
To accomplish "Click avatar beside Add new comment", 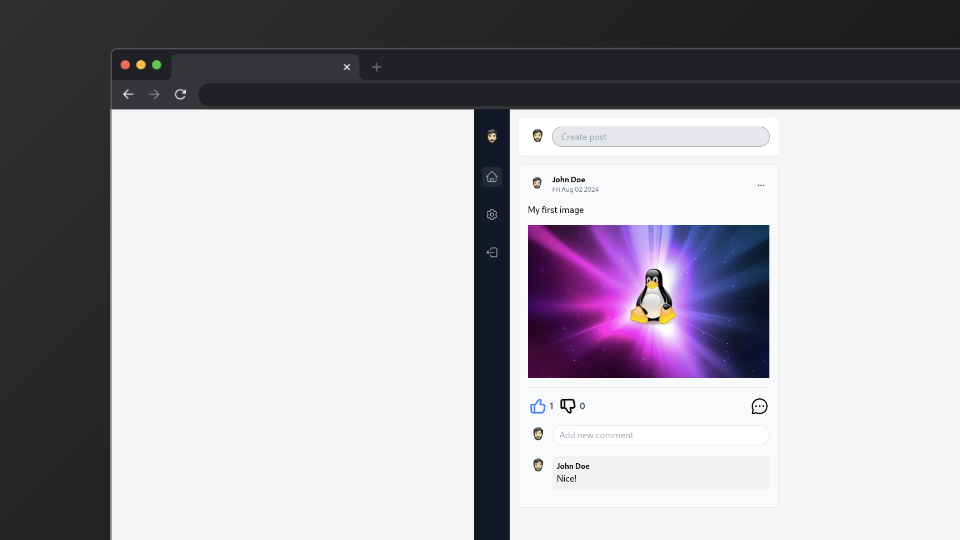I will 538,434.
